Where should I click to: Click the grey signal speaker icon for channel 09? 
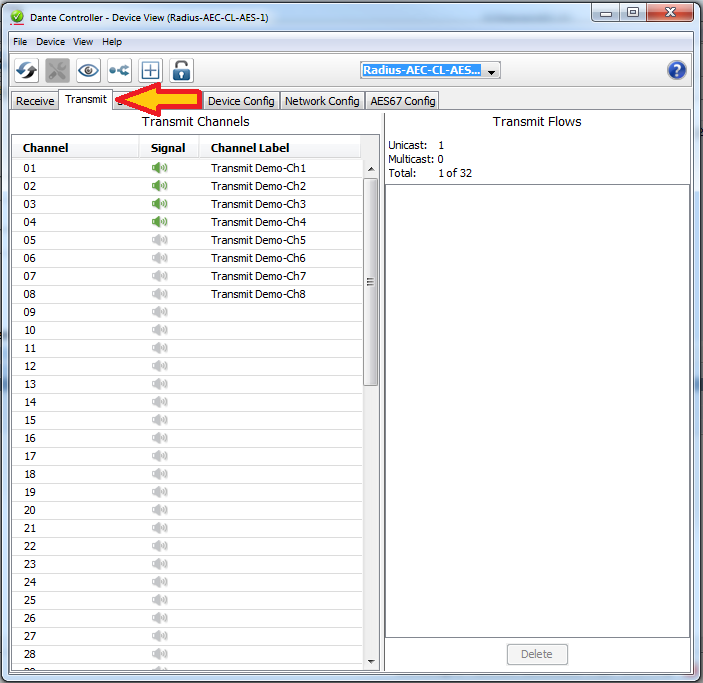click(159, 312)
